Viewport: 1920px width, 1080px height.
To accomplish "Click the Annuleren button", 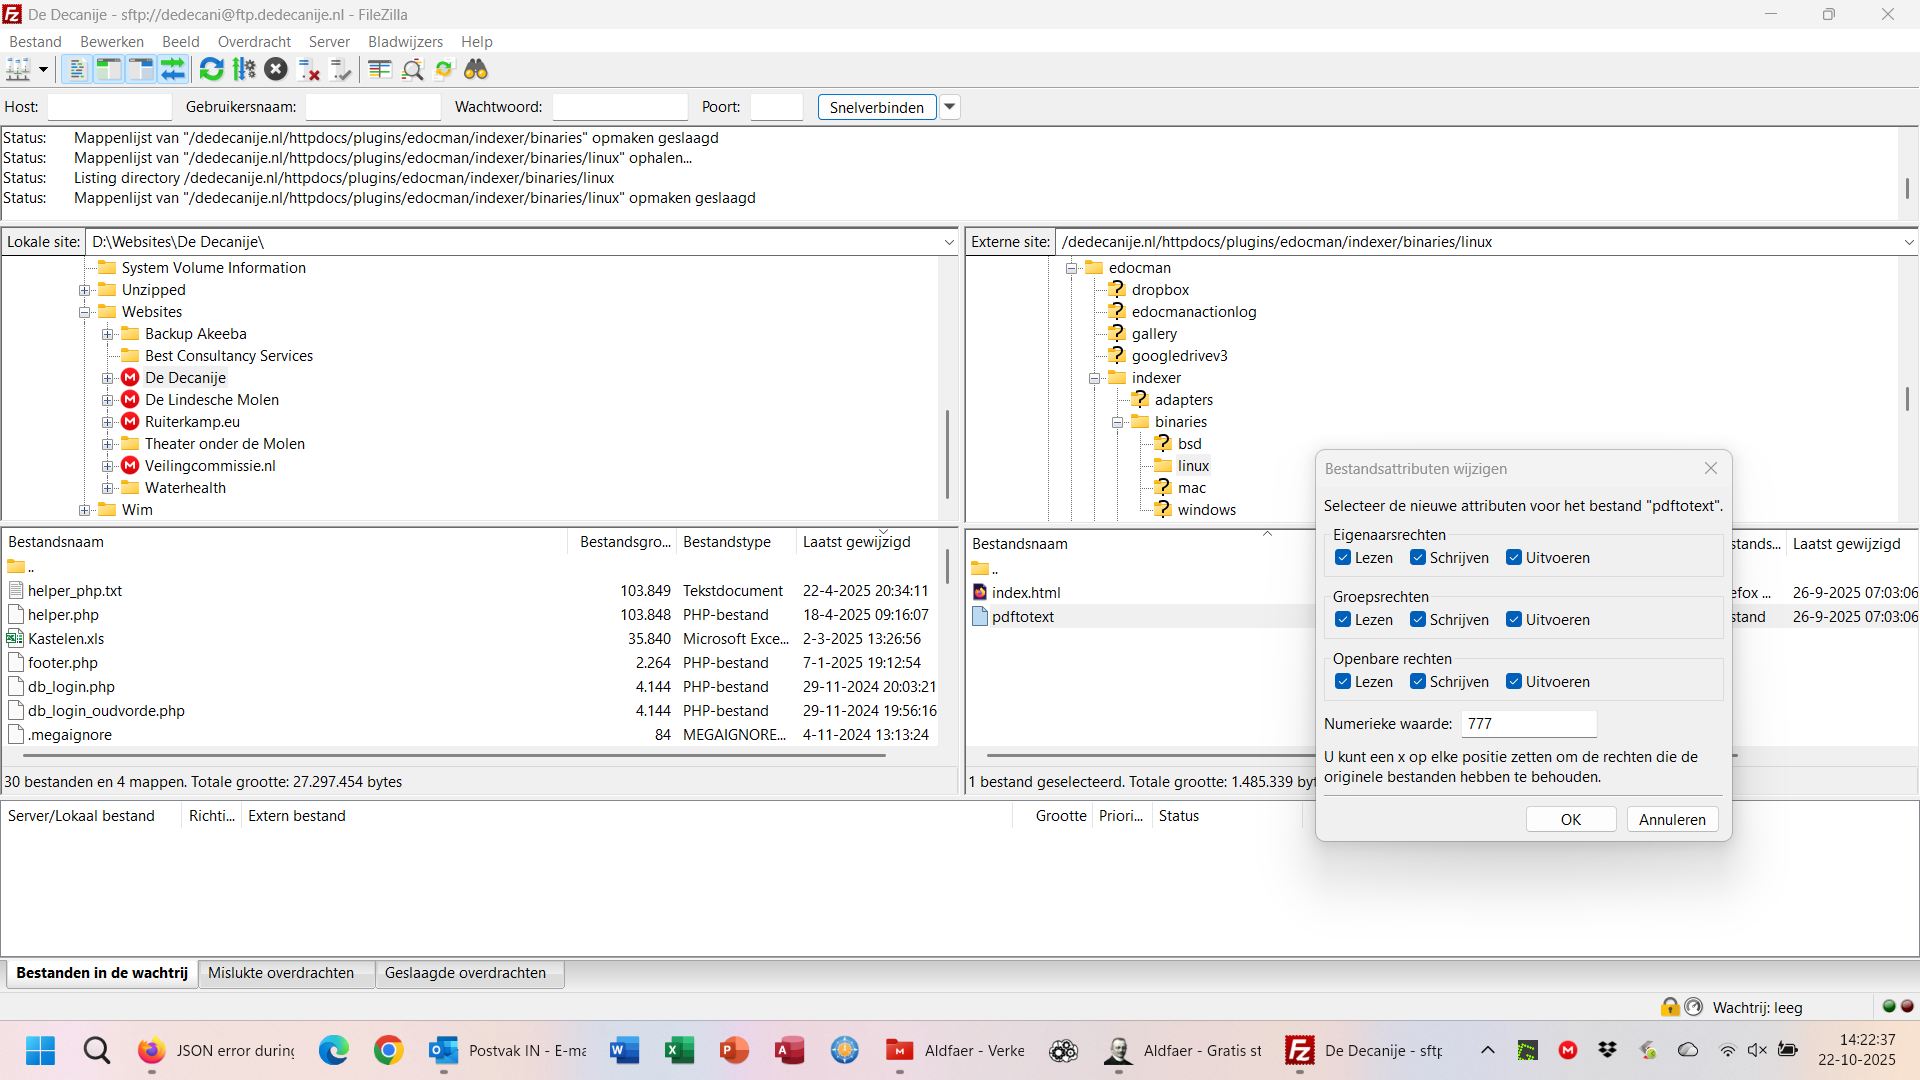I will tap(1672, 820).
